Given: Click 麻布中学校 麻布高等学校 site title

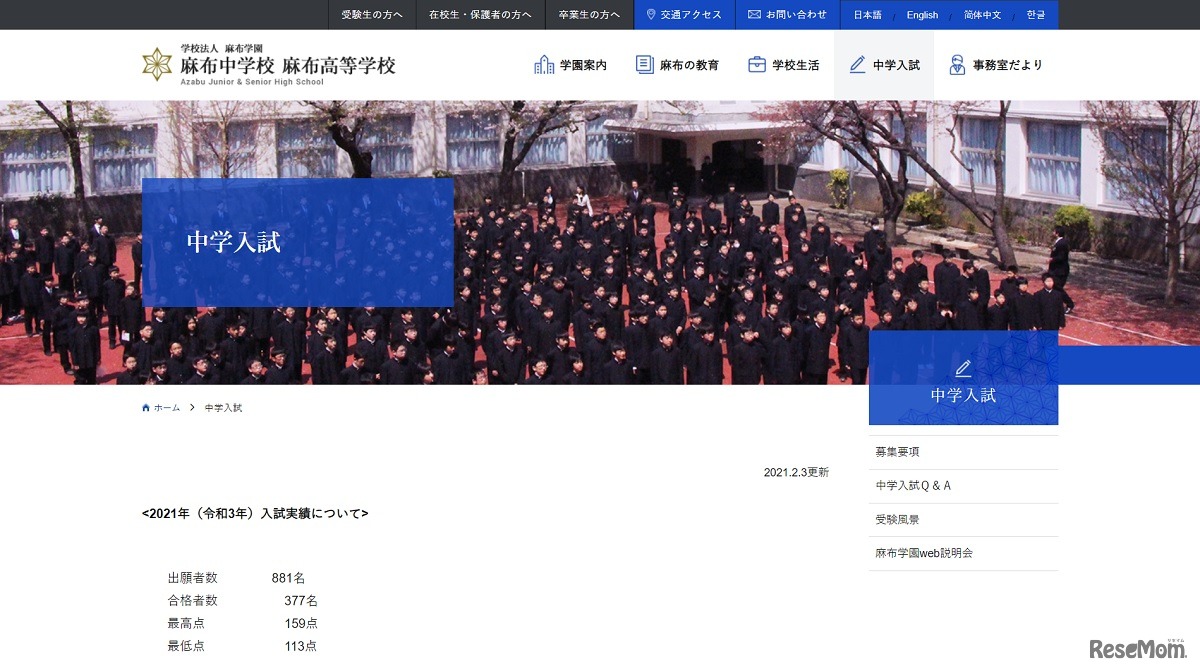Looking at the screenshot, I should [x=288, y=66].
